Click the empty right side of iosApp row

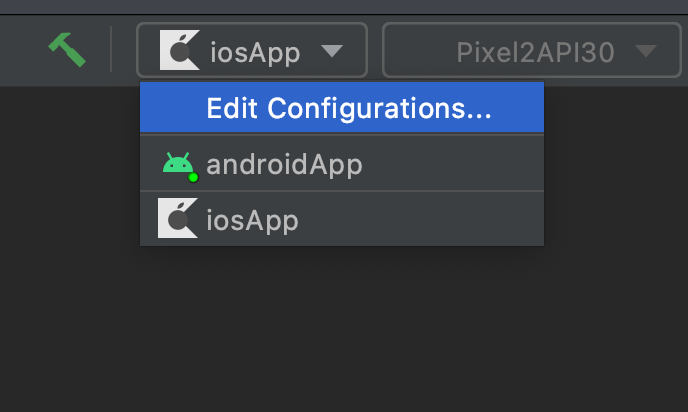(421, 219)
